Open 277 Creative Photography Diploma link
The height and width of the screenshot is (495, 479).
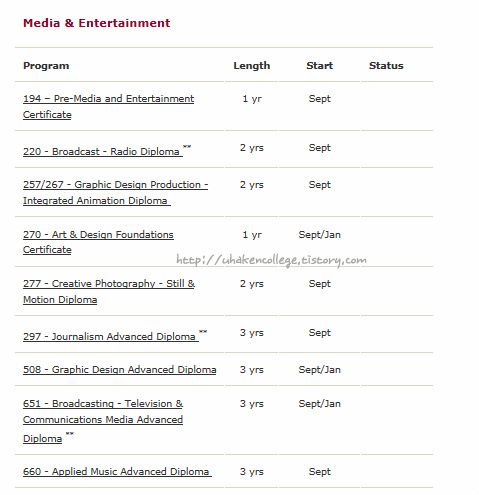click(109, 292)
